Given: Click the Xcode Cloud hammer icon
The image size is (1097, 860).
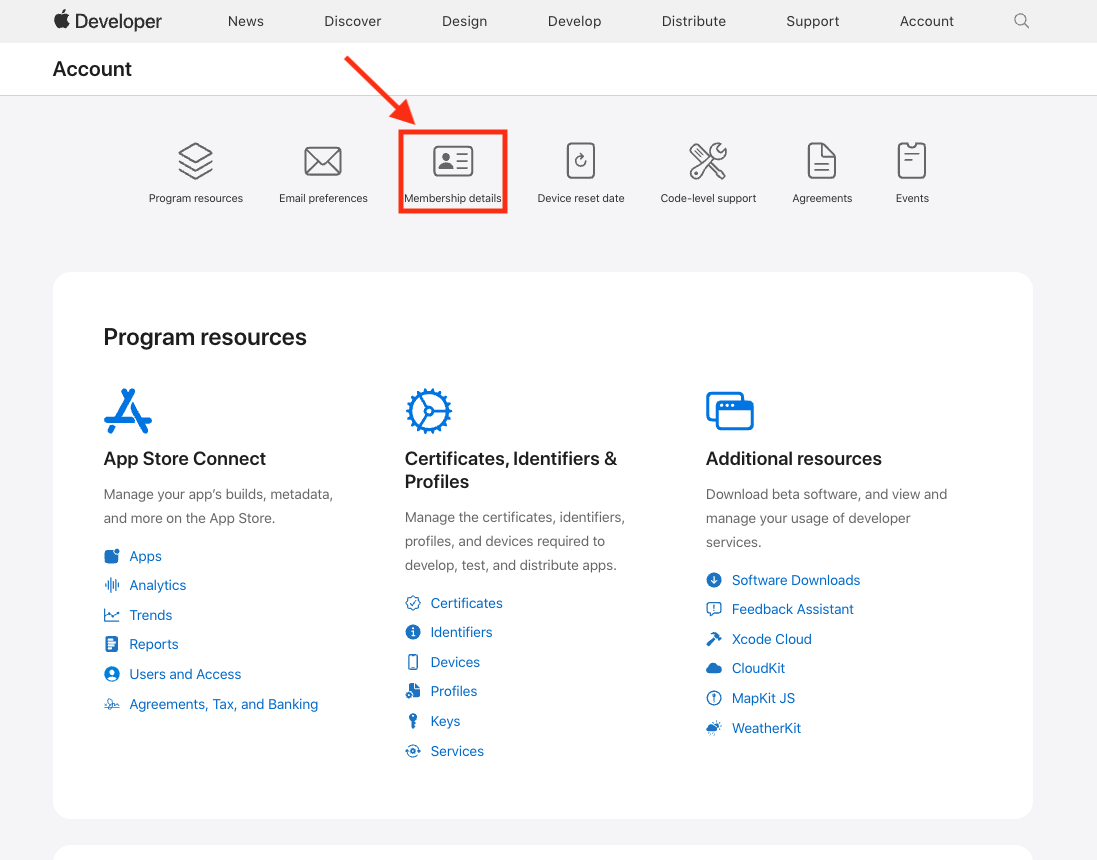Looking at the screenshot, I should pos(714,639).
